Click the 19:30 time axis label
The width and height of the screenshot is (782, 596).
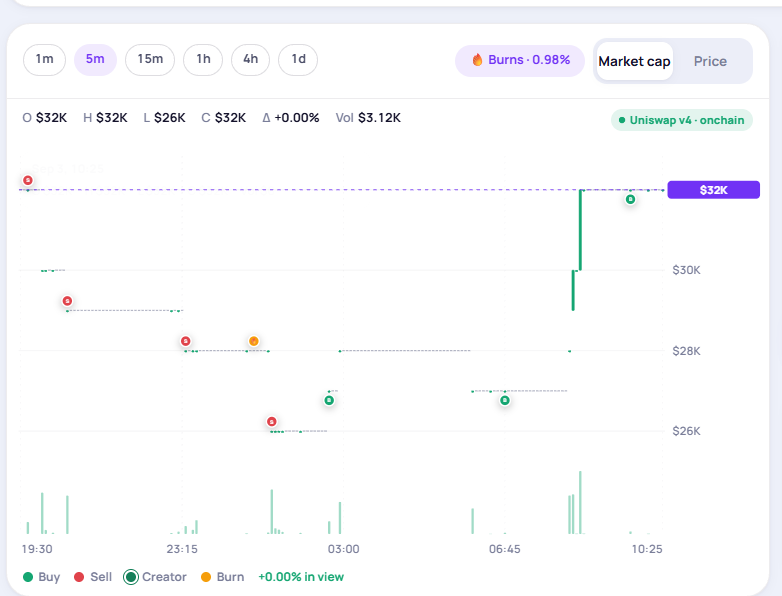pos(37,549)
